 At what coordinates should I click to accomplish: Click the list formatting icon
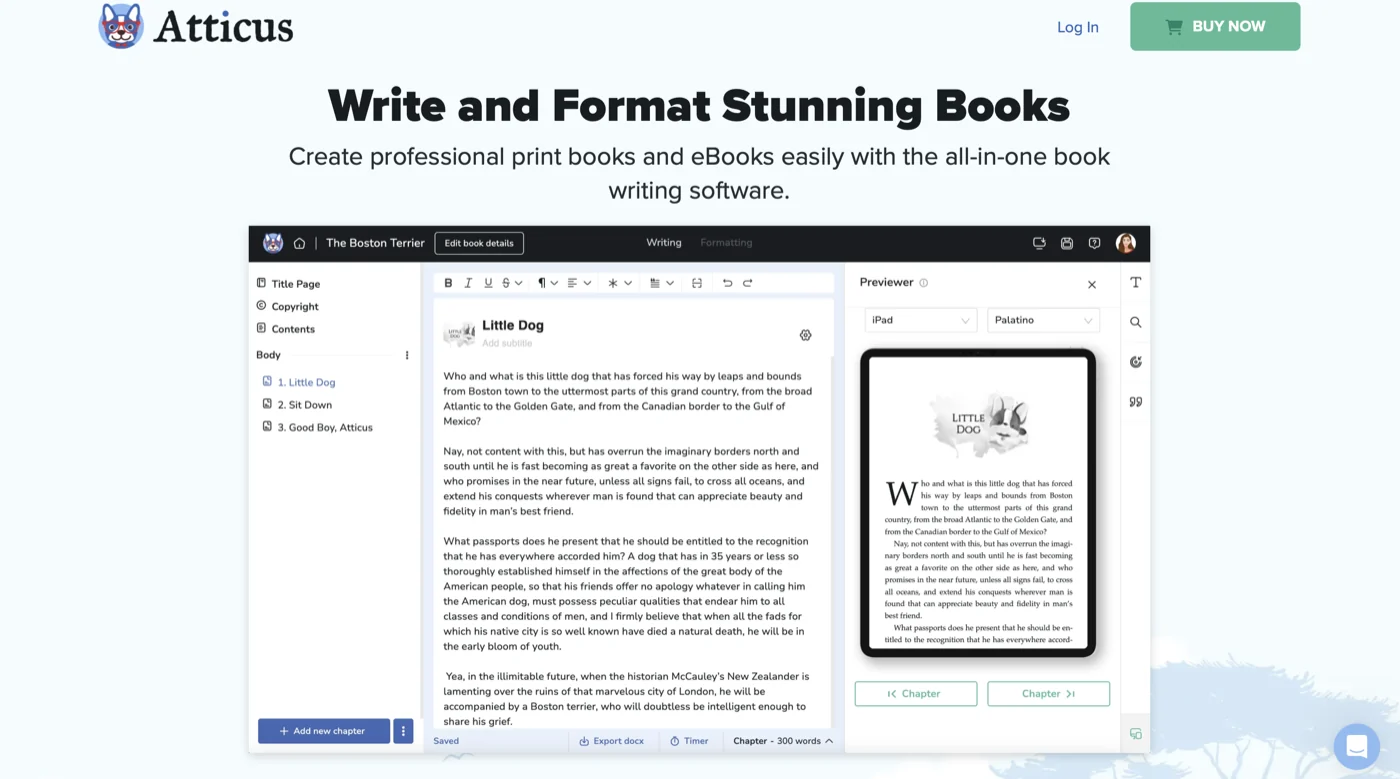655,283
